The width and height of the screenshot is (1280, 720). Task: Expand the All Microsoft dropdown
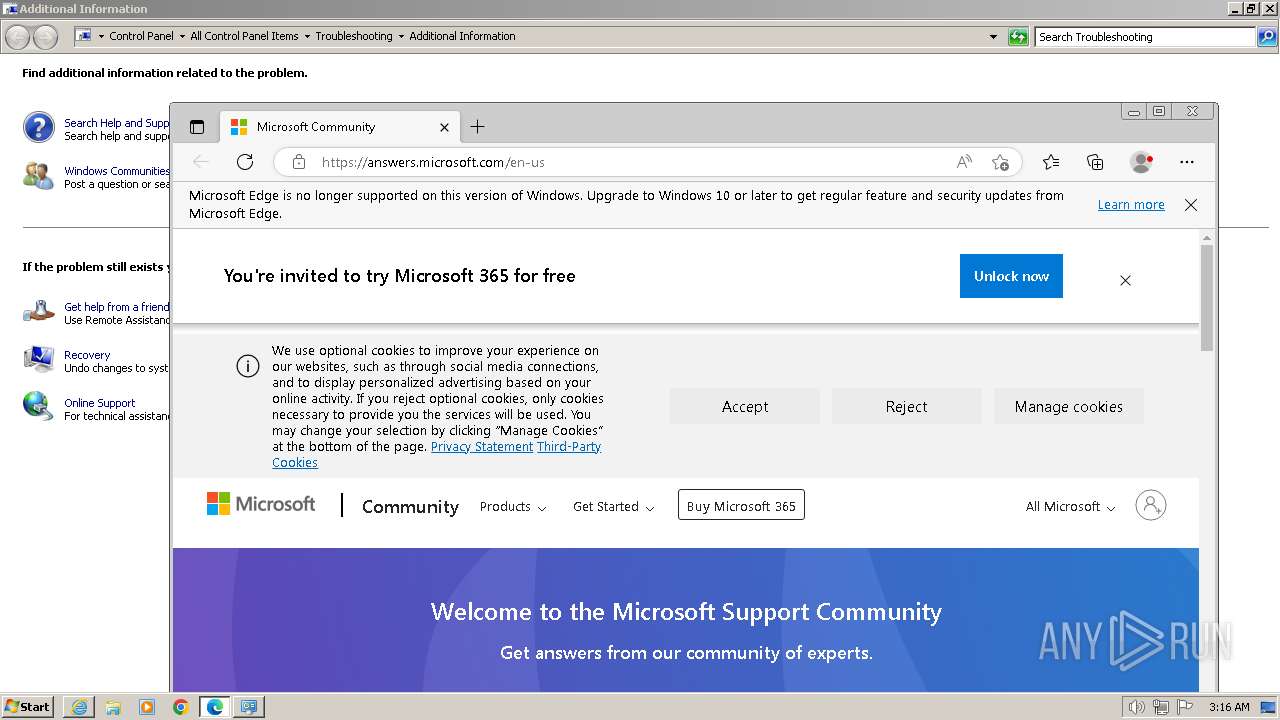tap(1071, 507)
